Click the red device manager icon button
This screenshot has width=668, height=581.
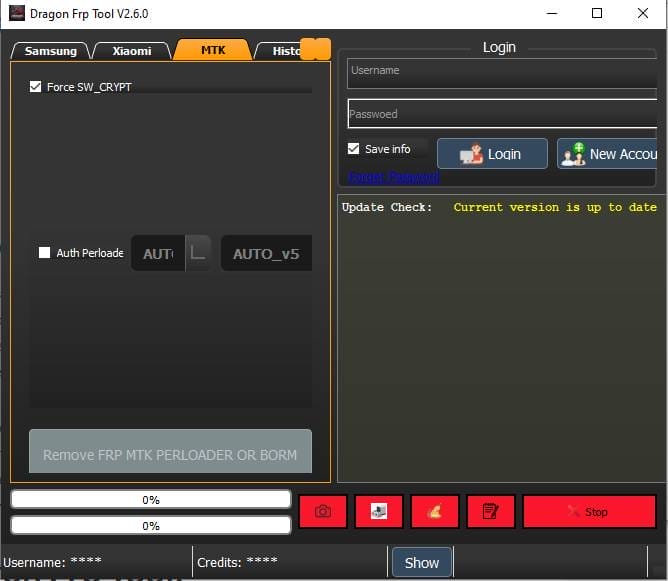tap(379, 511)
